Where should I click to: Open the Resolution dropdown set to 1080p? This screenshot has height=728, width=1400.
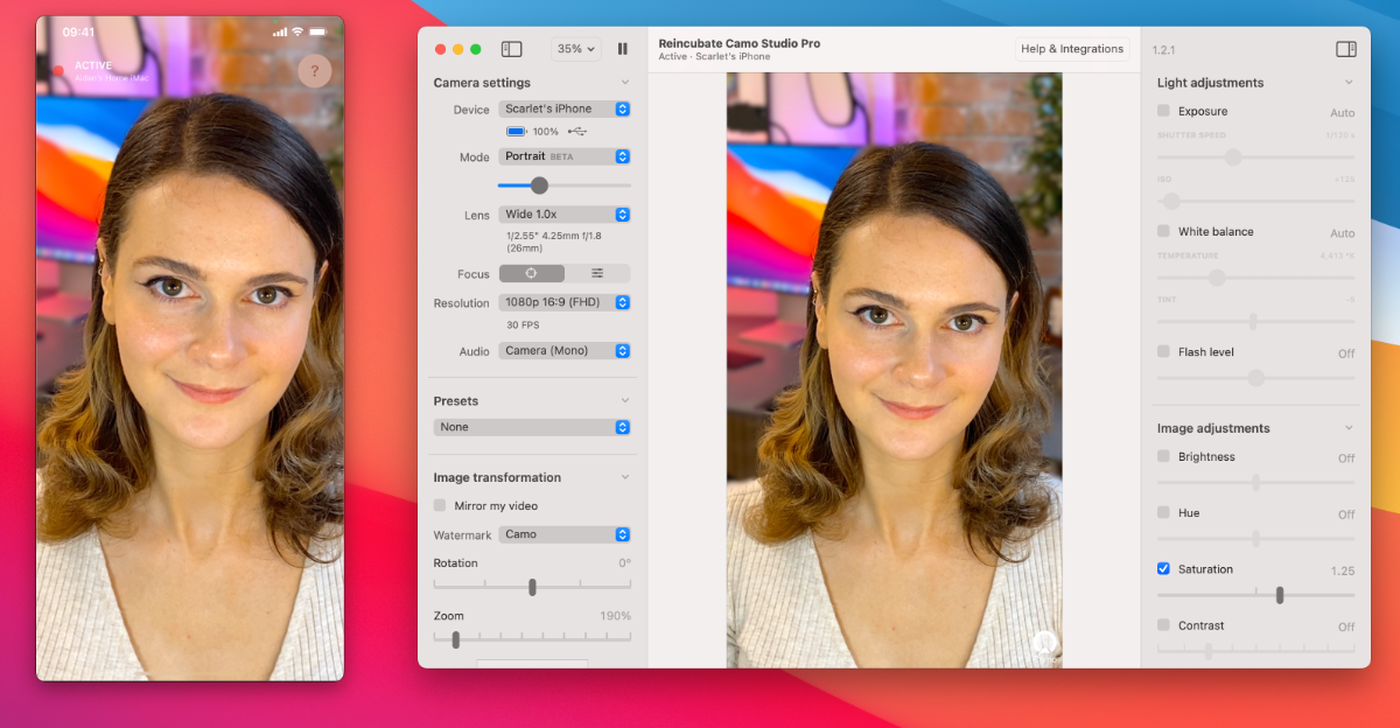(565, 302)
